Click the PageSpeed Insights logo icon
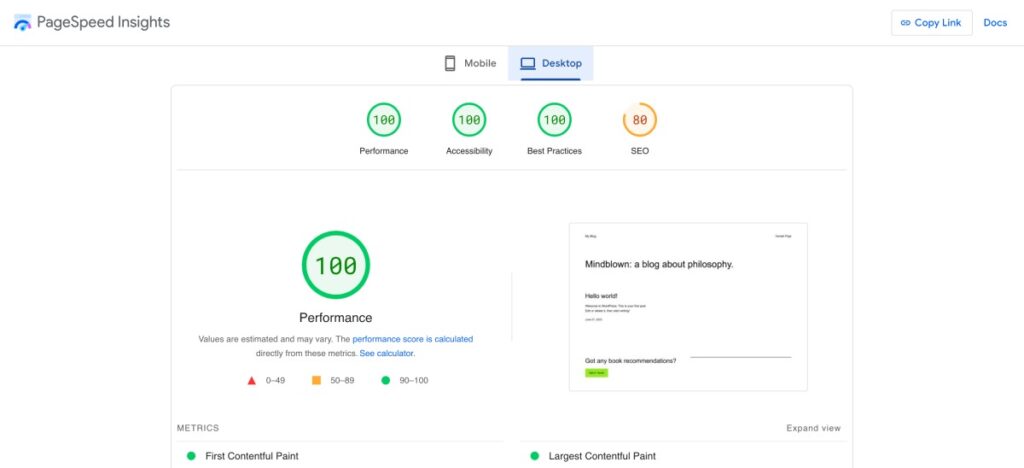 click(x=23, y=22)
